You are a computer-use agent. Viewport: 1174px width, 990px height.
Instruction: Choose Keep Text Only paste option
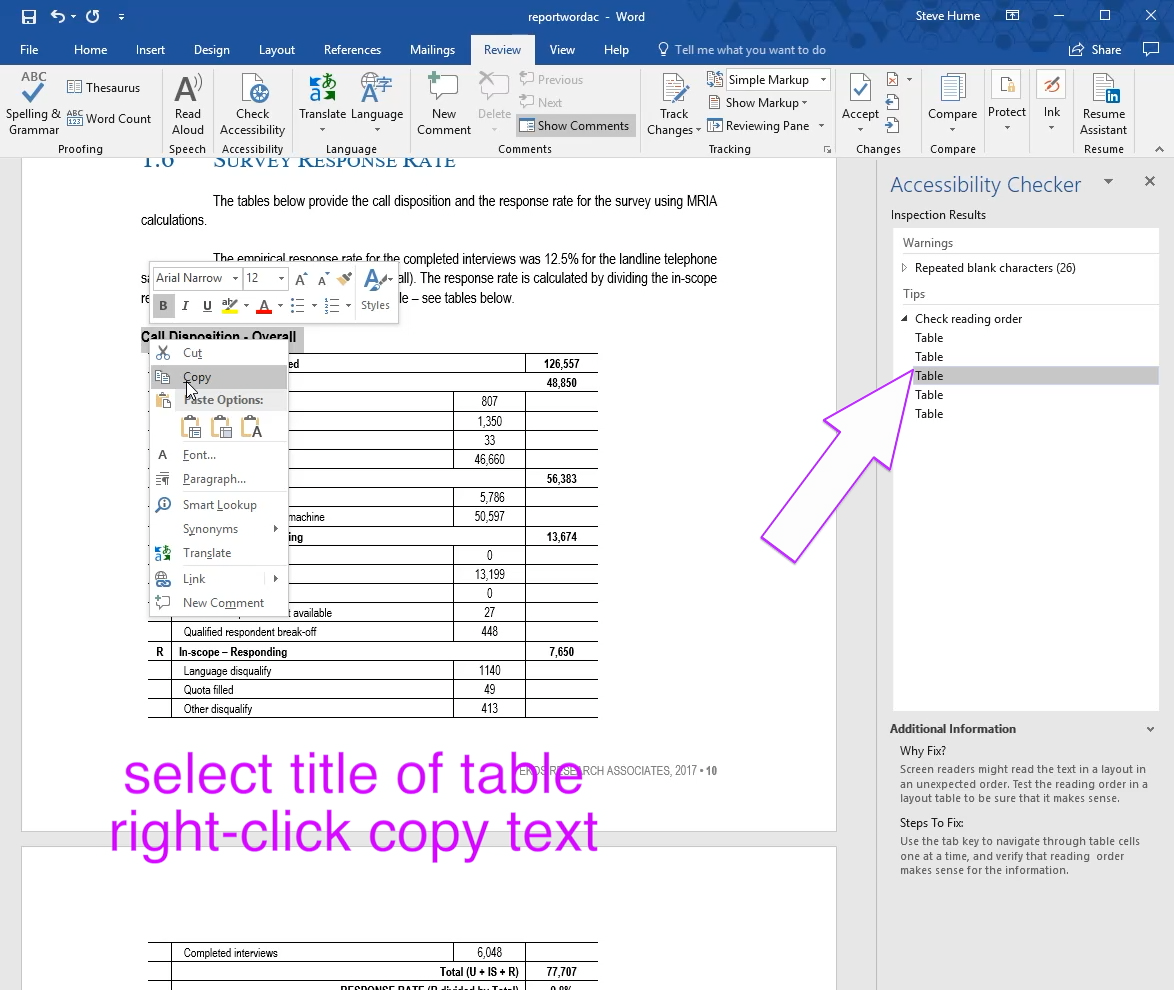251,427
